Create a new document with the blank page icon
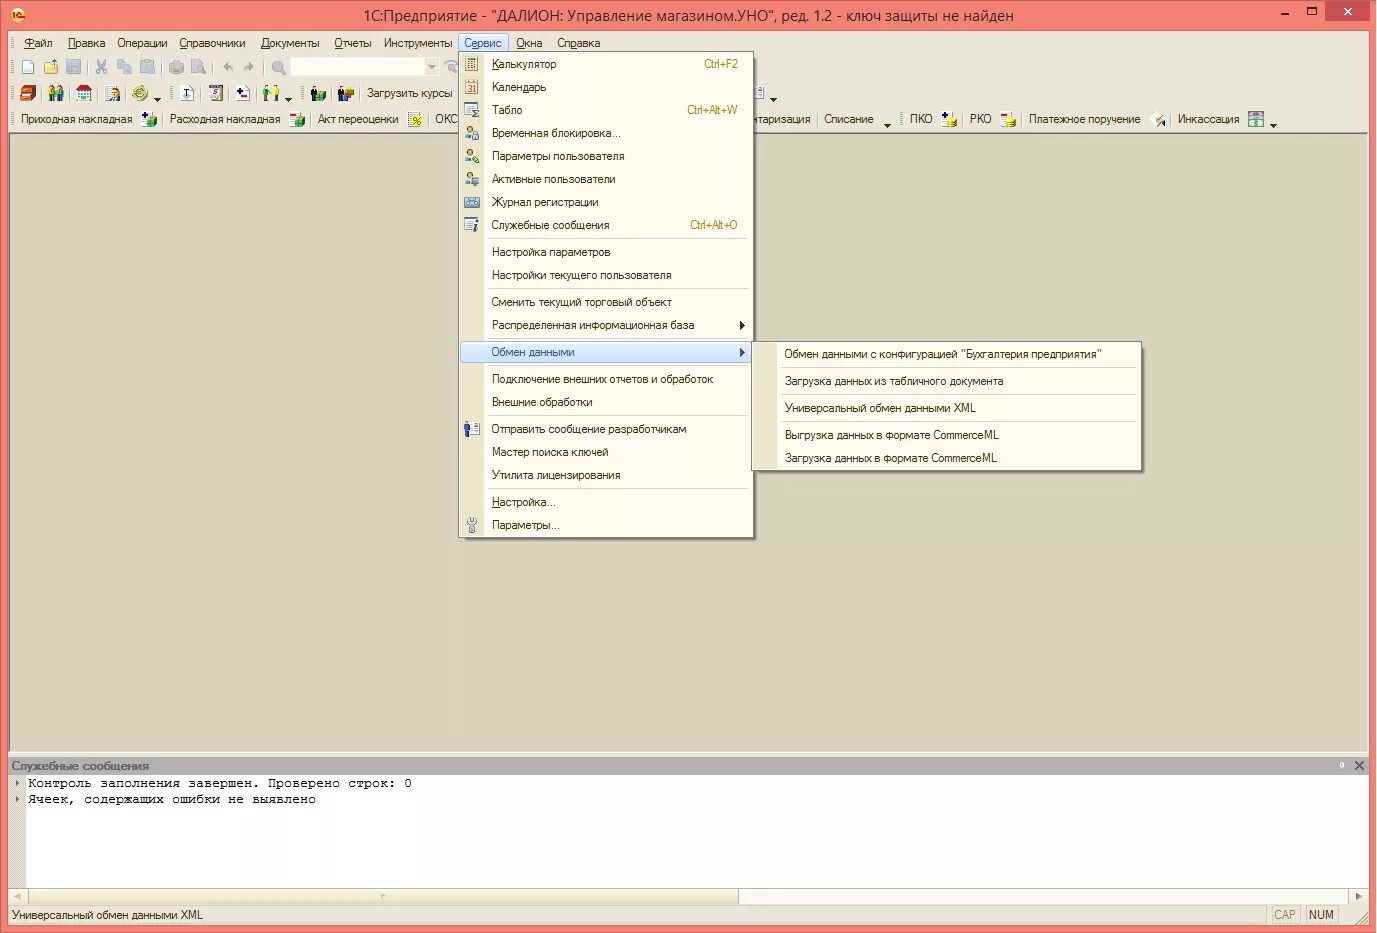1377x933 pixels. pos(28,67)
